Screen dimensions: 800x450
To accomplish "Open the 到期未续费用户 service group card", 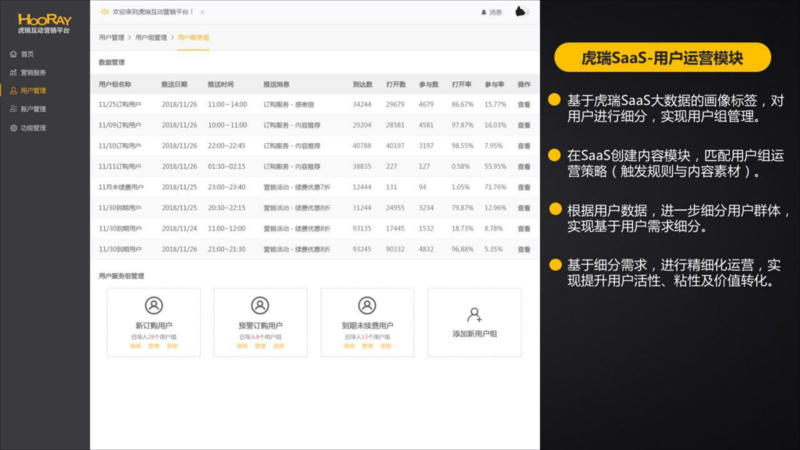I will [x=366, y=322].
